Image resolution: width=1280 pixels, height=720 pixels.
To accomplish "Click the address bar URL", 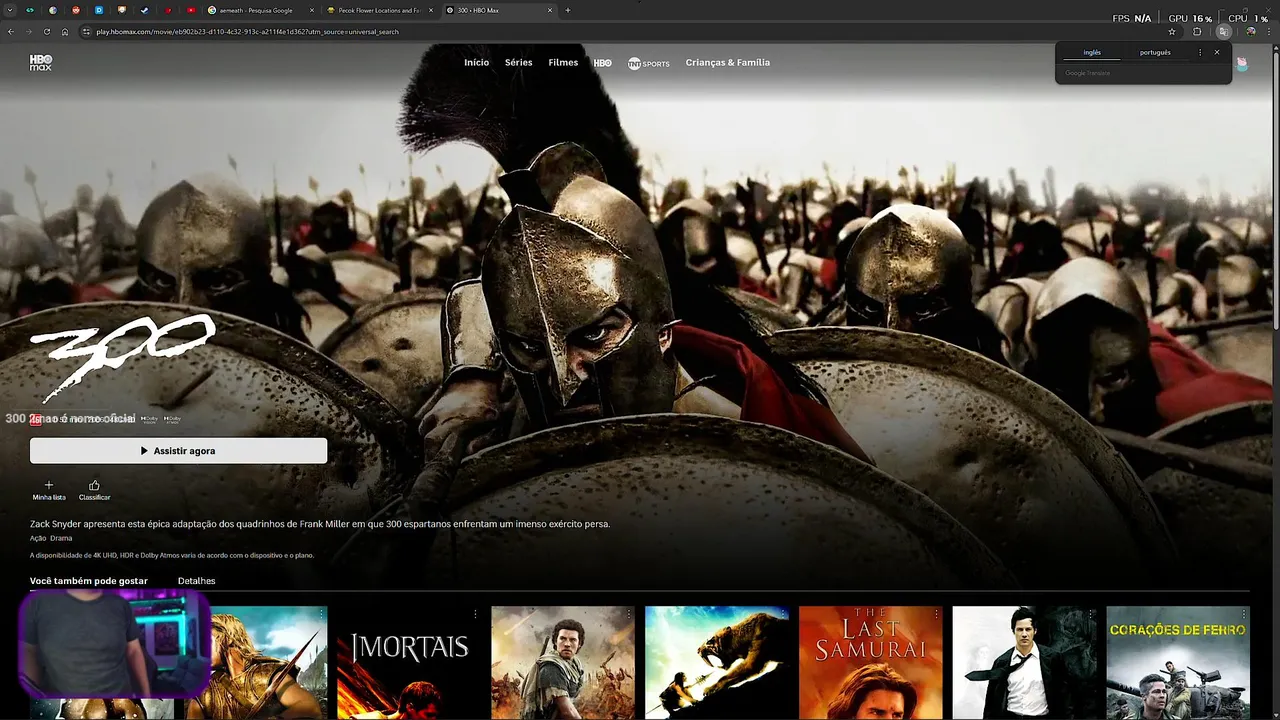I will 247,32.
